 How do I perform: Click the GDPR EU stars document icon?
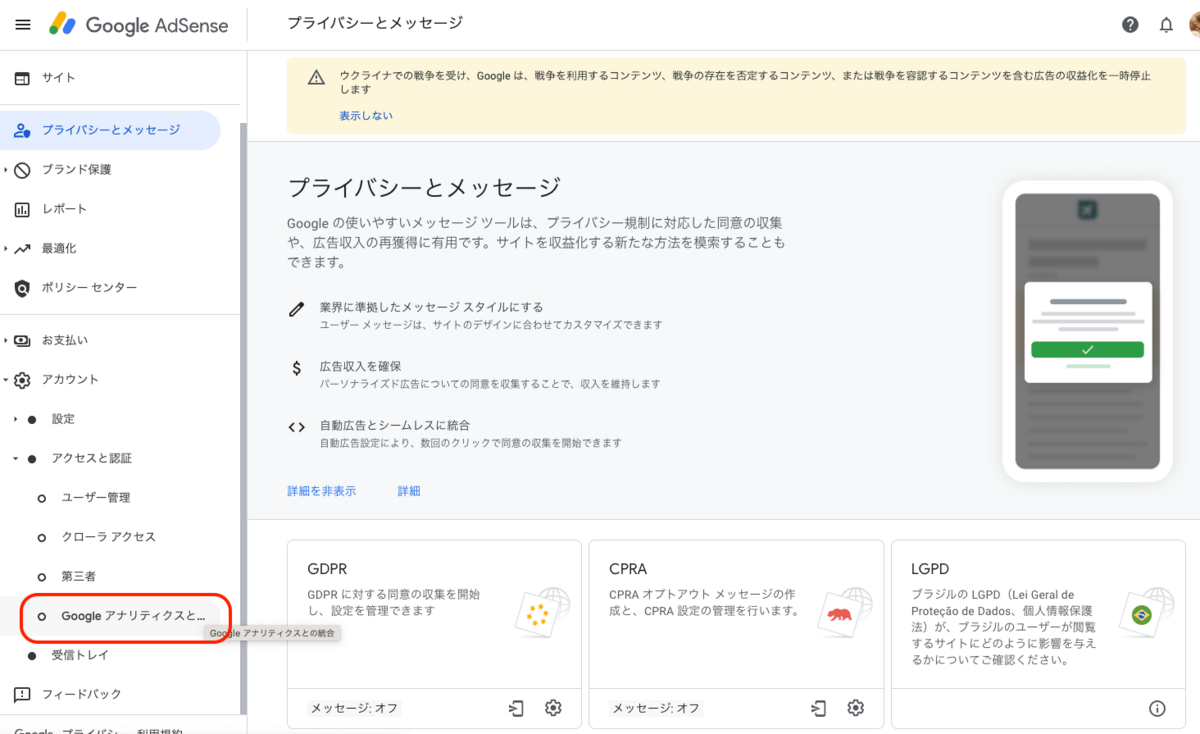tap(541, 614)
